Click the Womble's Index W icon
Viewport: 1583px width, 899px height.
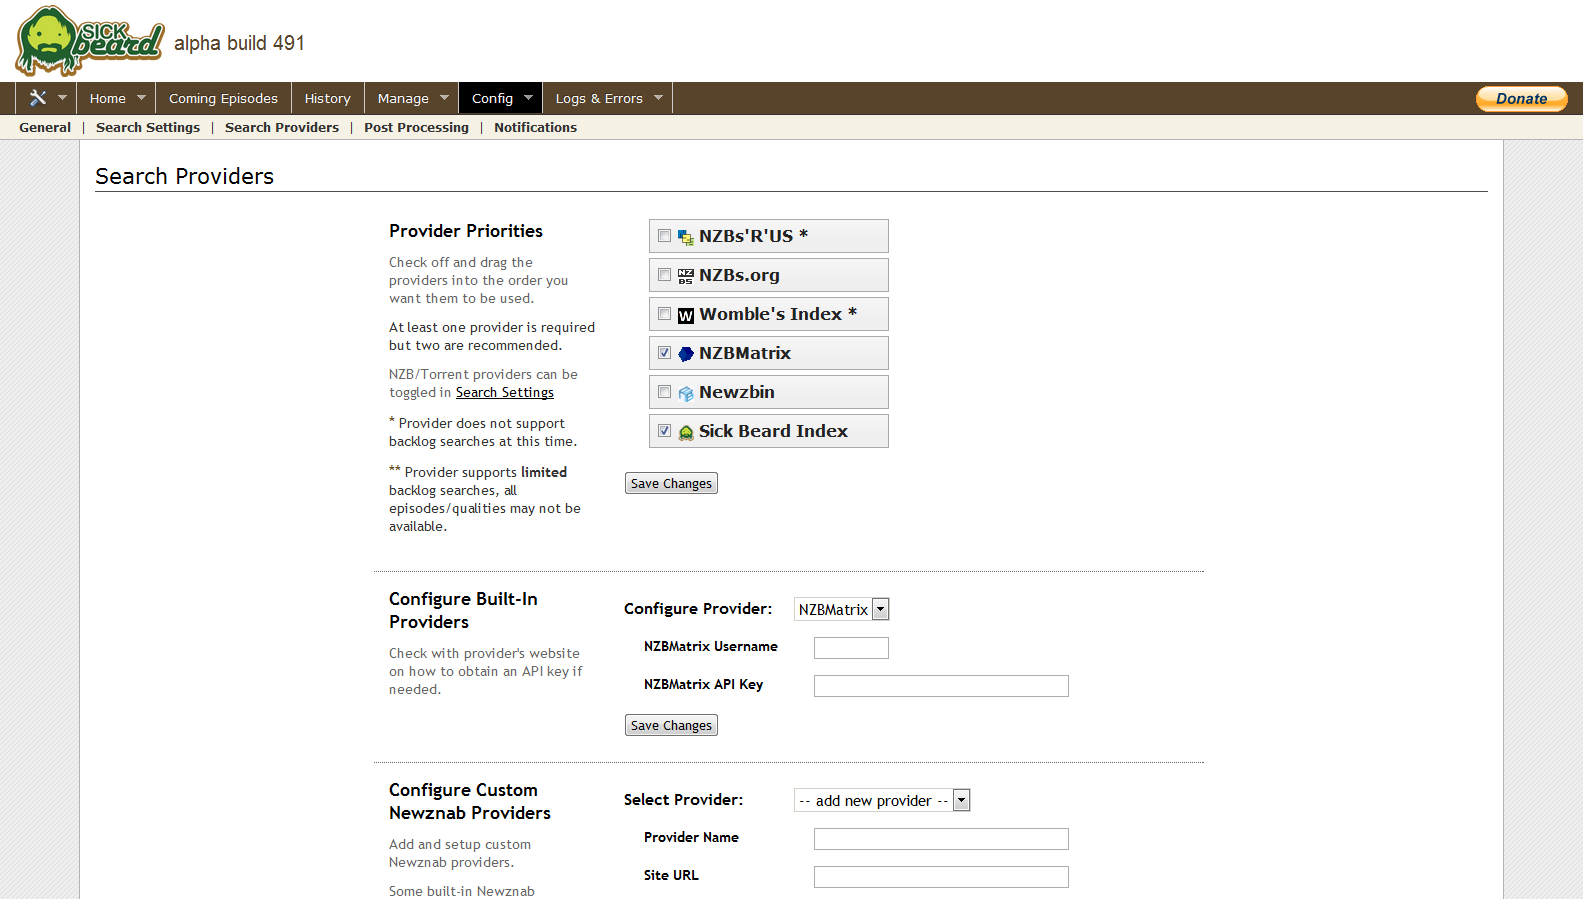coord(686,315)
